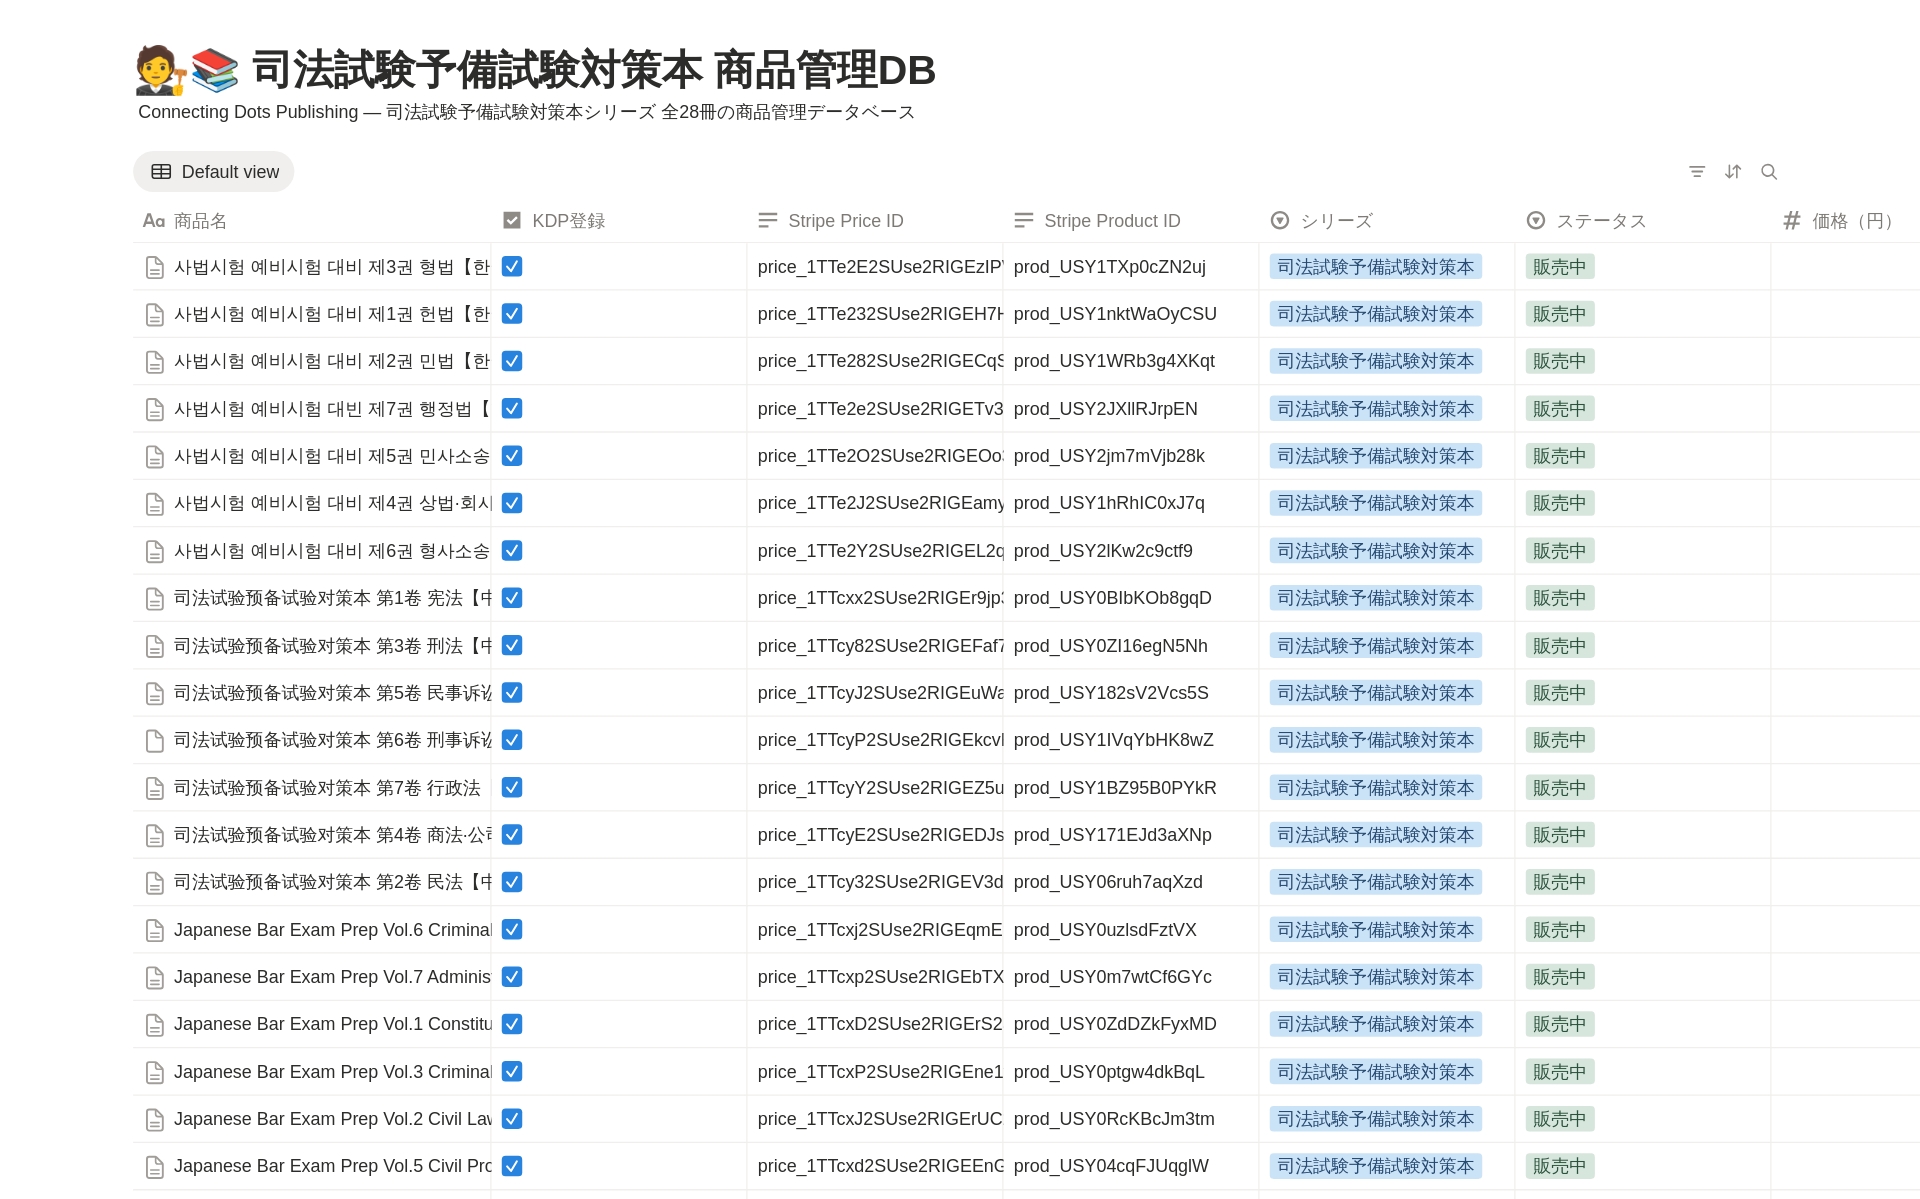Open page icon of 第2卷 民法 row

pyautogui.click(x=155, y=883)
